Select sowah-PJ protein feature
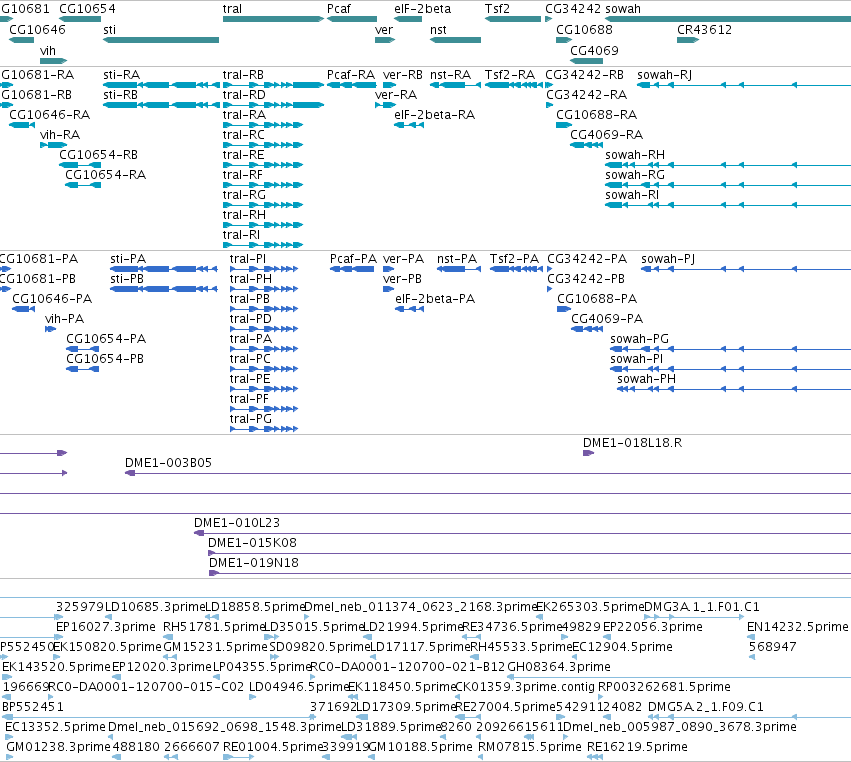This screenshot has width=851, height=762. click(746, 269)
